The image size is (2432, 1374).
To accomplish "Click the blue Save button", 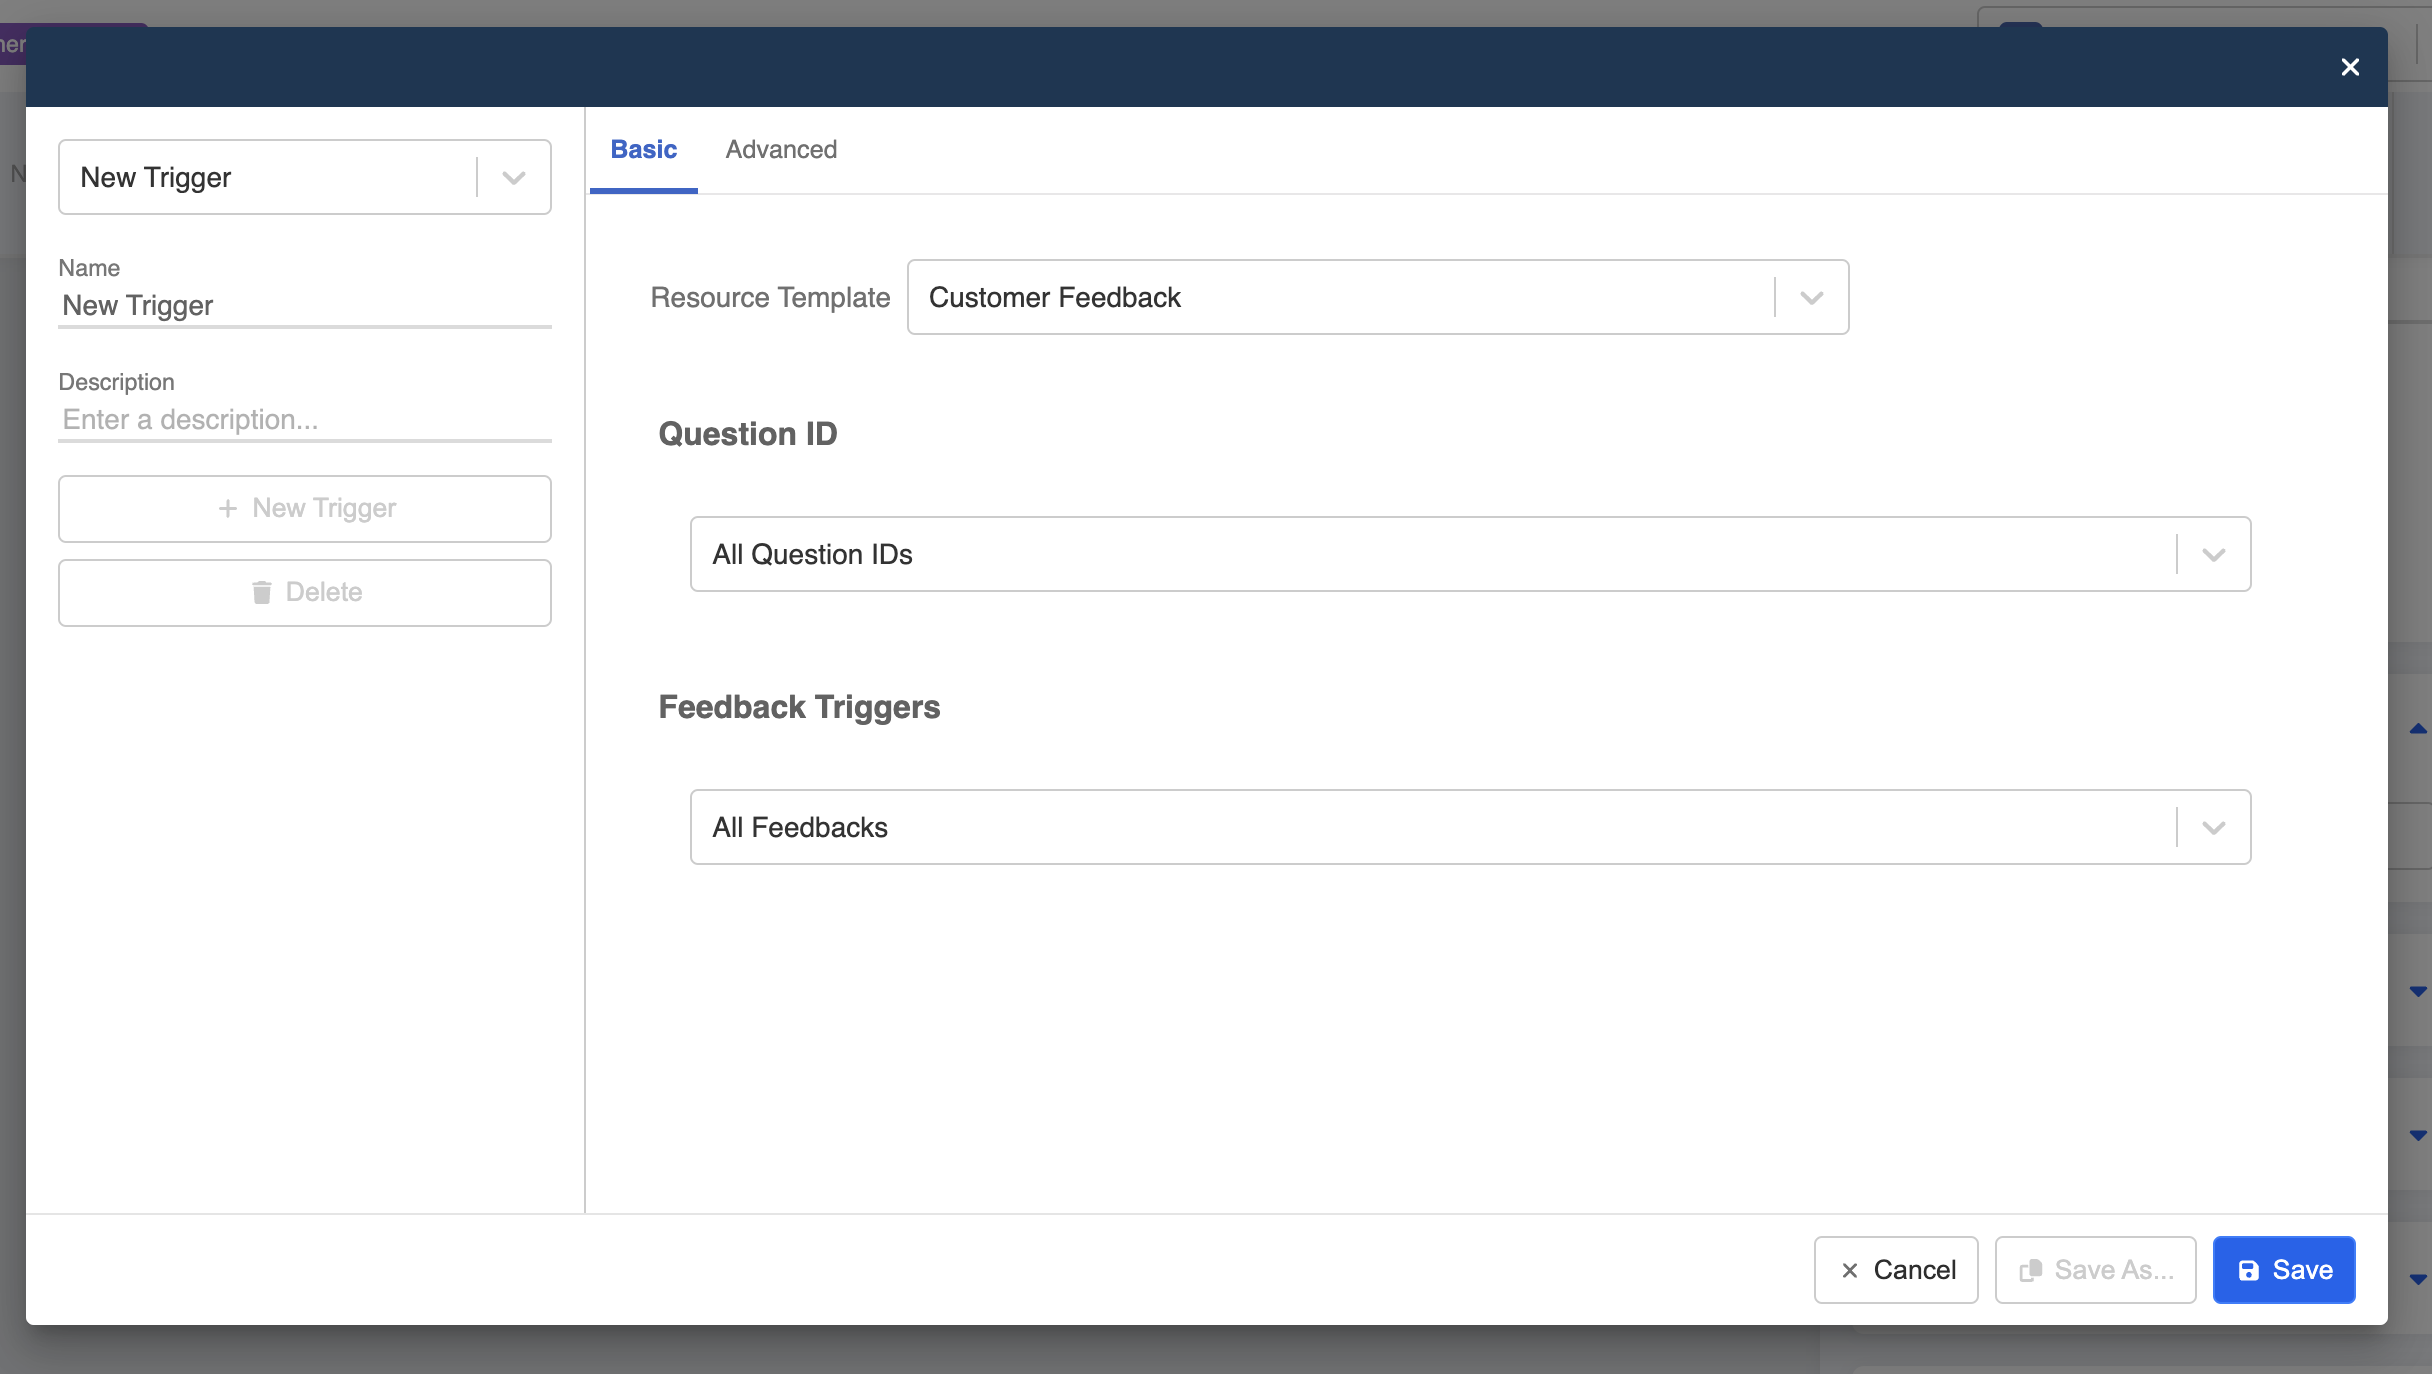I will (2284, 1270).
